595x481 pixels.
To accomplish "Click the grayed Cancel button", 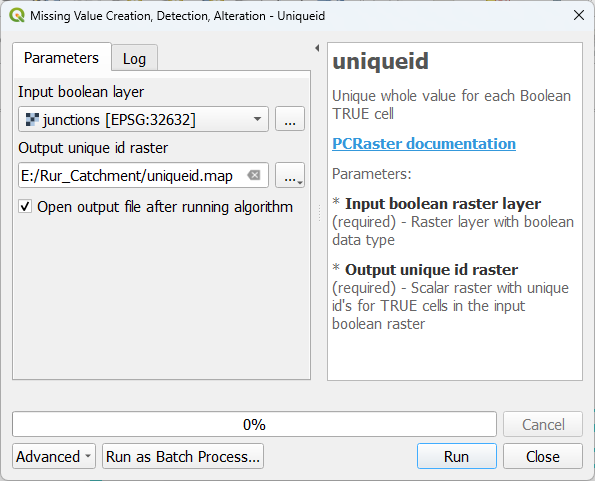I will click(543, 424).
